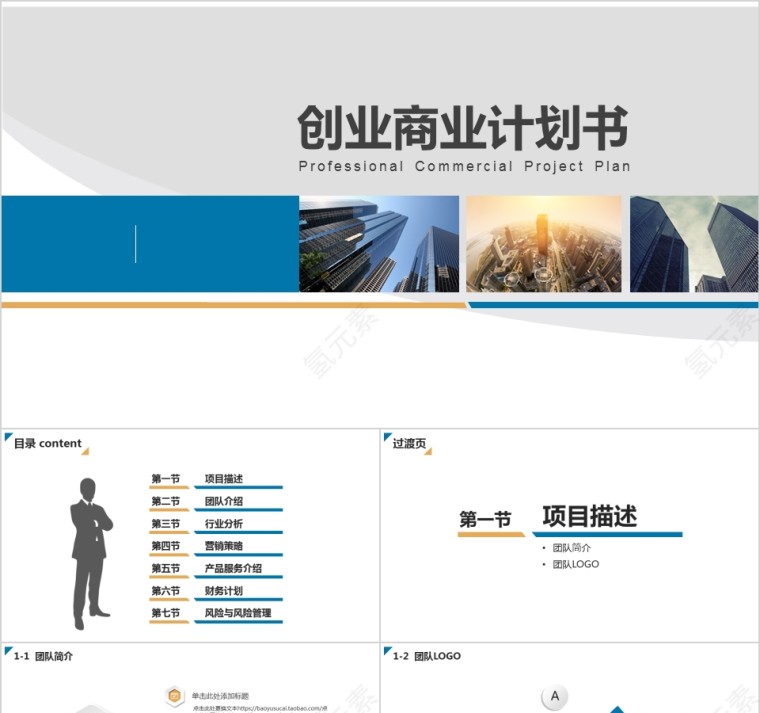Click the round 'A' badge icon
Image resolution: width=760 pixels, height=713 pixels.
[555, 696]
